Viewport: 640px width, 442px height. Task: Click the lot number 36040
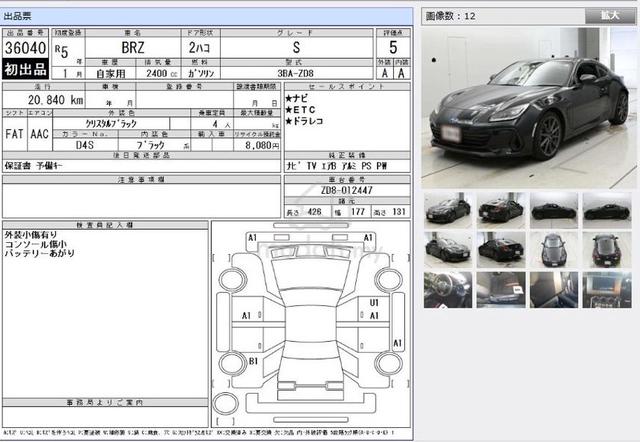[x=25, y=48]
